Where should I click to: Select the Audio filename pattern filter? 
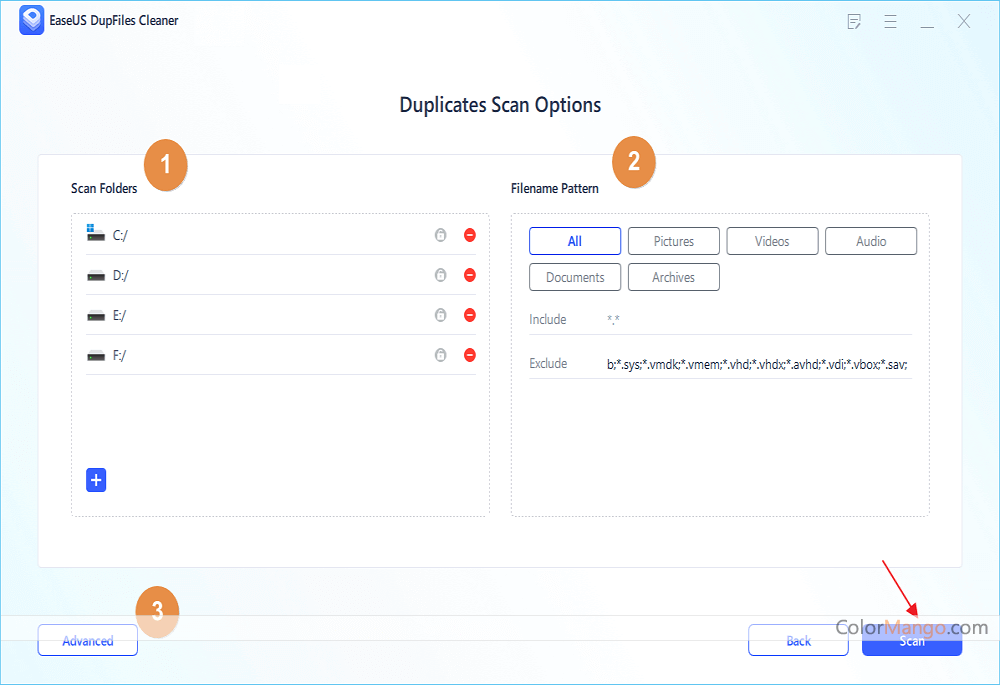pos(871,241)
